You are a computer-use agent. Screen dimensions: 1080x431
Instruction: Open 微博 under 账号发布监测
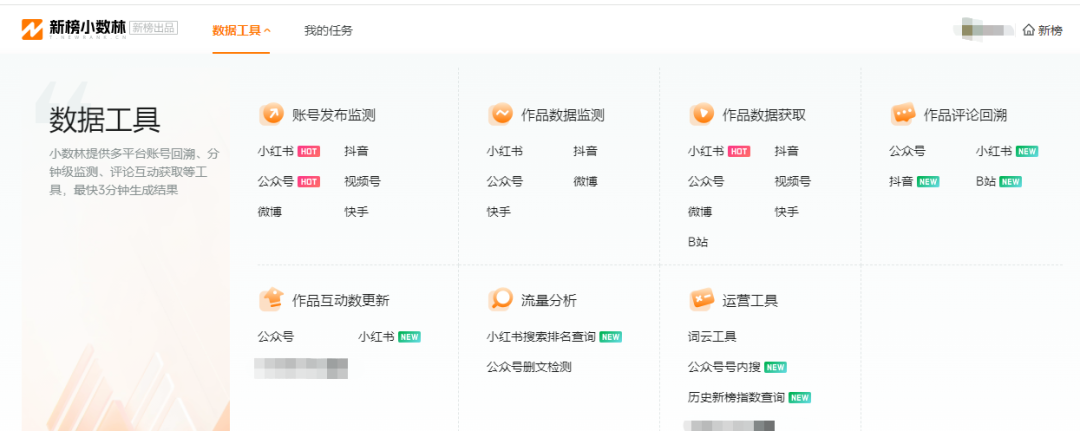[269, 212]
